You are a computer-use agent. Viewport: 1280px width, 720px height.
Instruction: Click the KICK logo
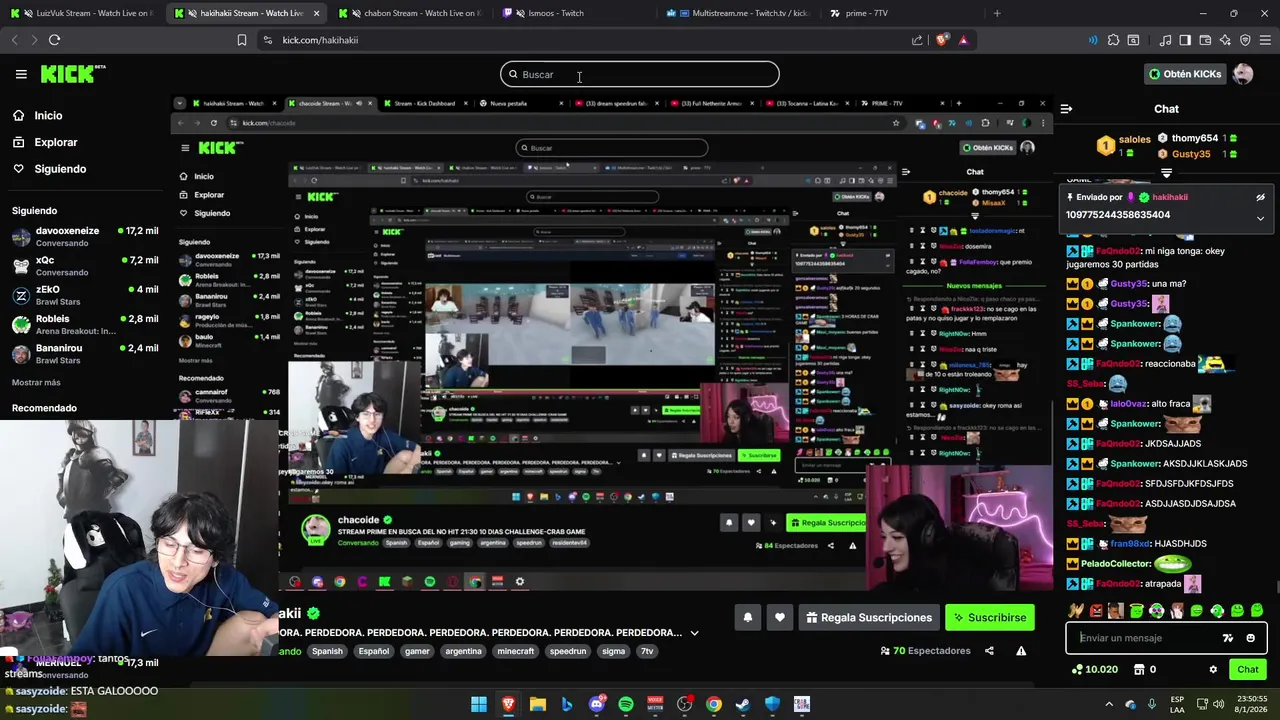coord(72,74)
